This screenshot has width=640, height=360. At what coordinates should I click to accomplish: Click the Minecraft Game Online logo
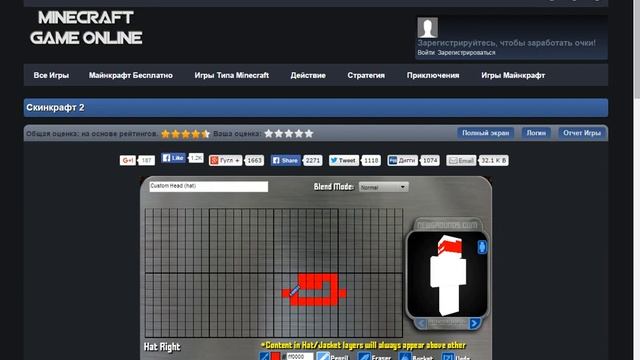(x=86, y=28)
